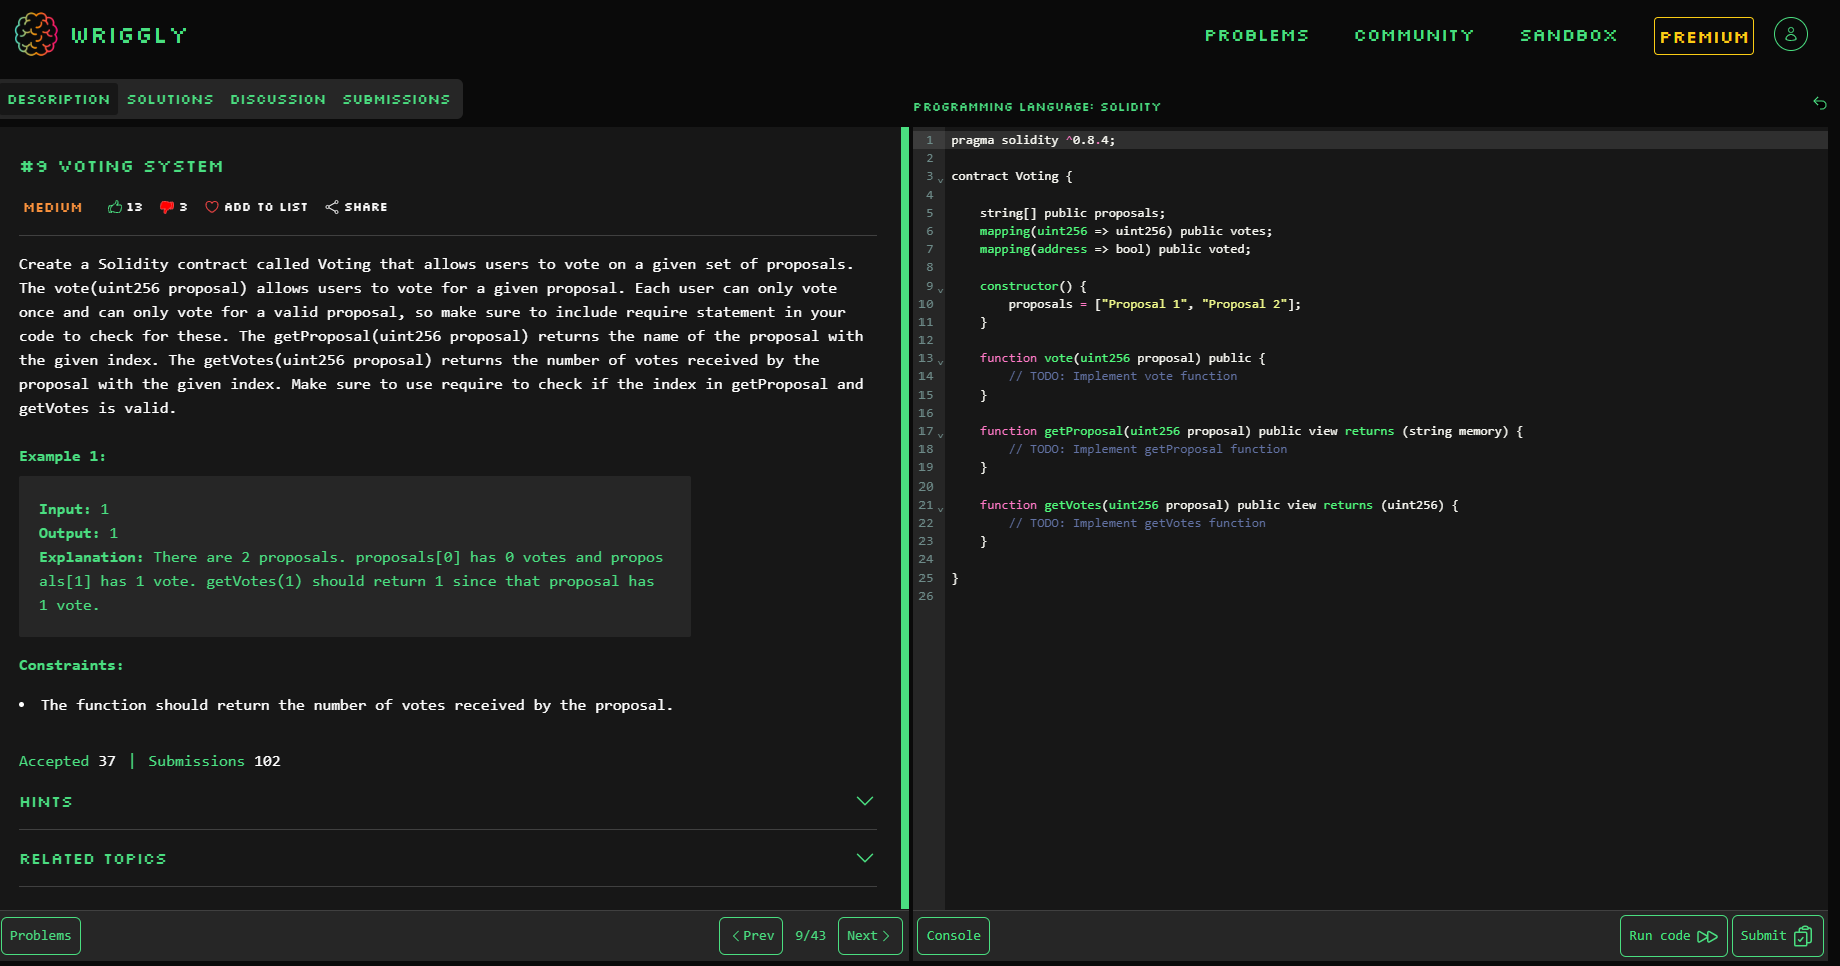Expand the Hints section
1840x966 pixels.
point(865,801)
